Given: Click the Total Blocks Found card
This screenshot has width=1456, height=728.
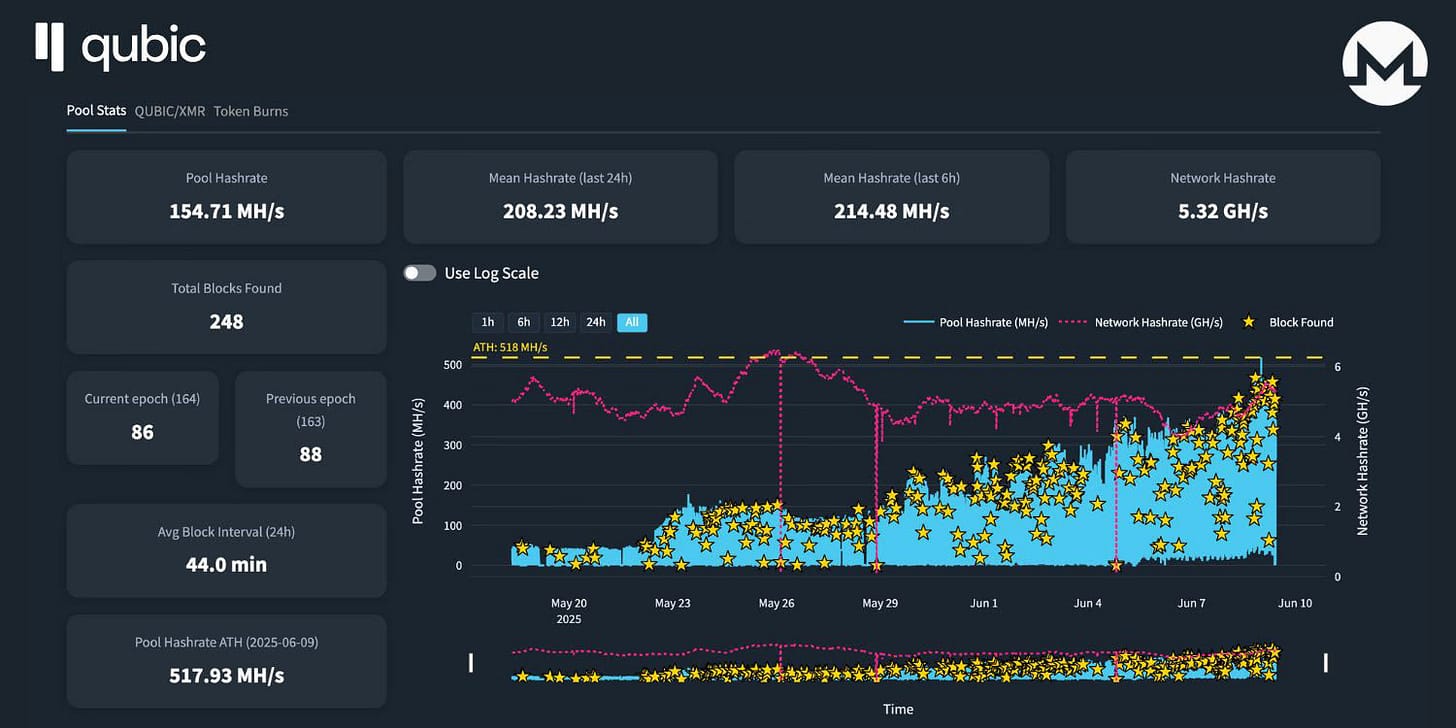Looking at the screenshot, I should click(226, 307).
